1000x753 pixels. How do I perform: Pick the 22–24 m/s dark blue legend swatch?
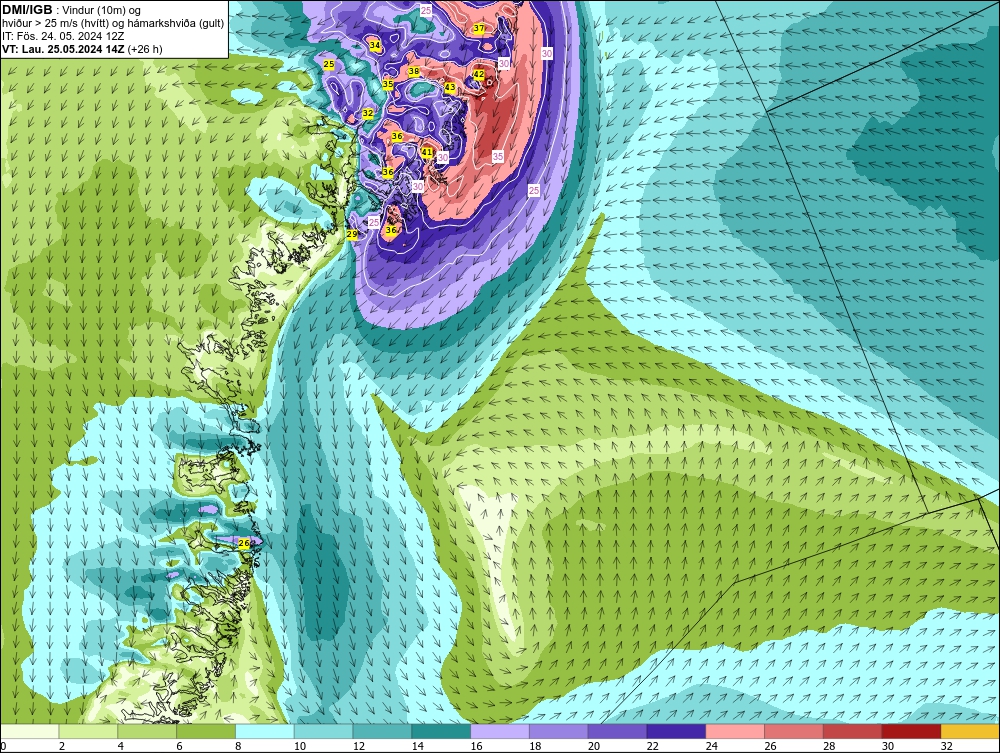point(676,731)
